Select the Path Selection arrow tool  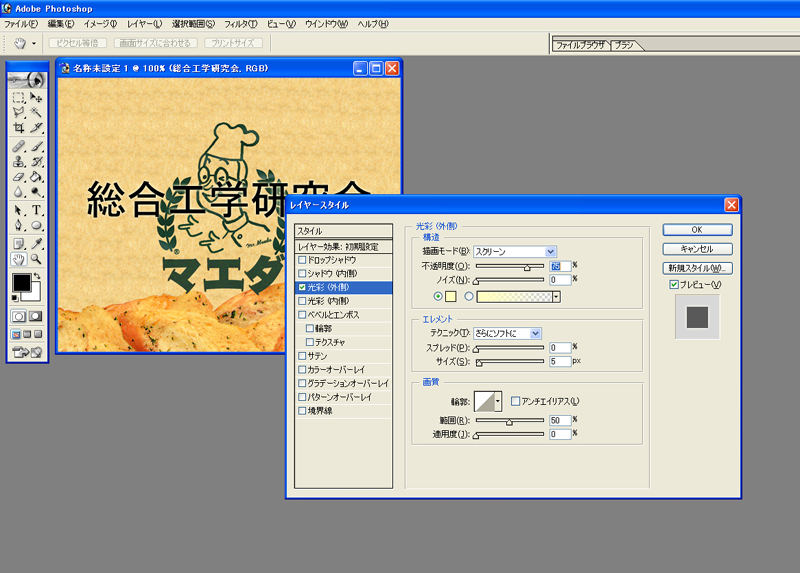point(19,210)
